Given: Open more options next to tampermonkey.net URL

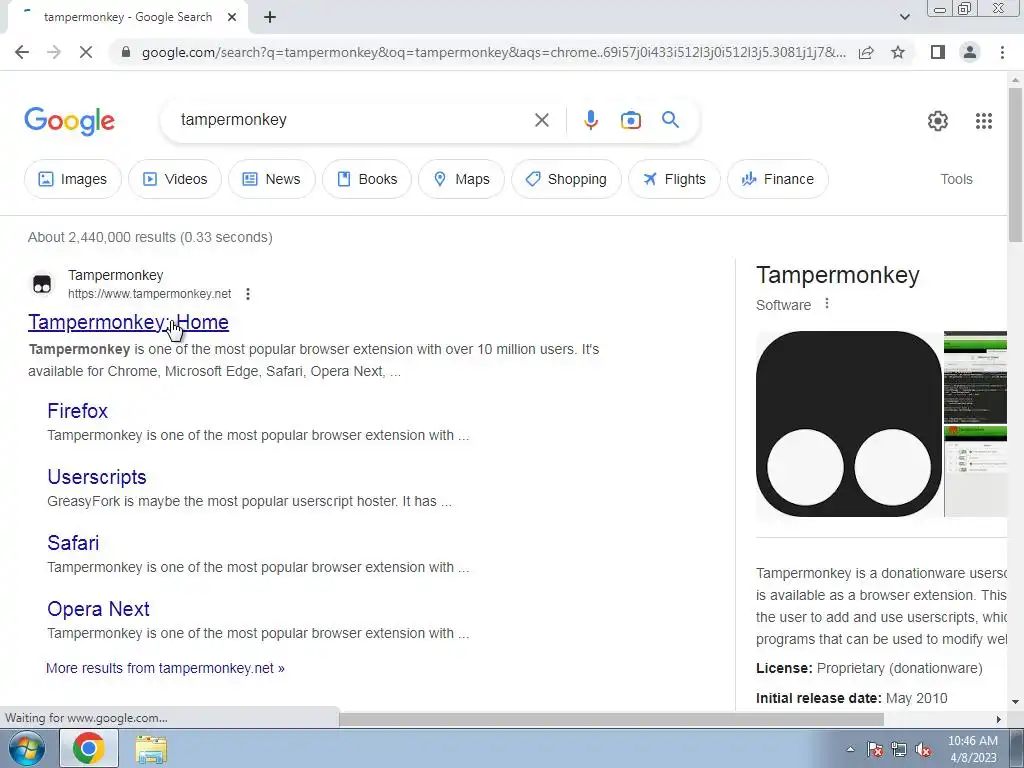Looking at the screenshot, I should point(248,294).
